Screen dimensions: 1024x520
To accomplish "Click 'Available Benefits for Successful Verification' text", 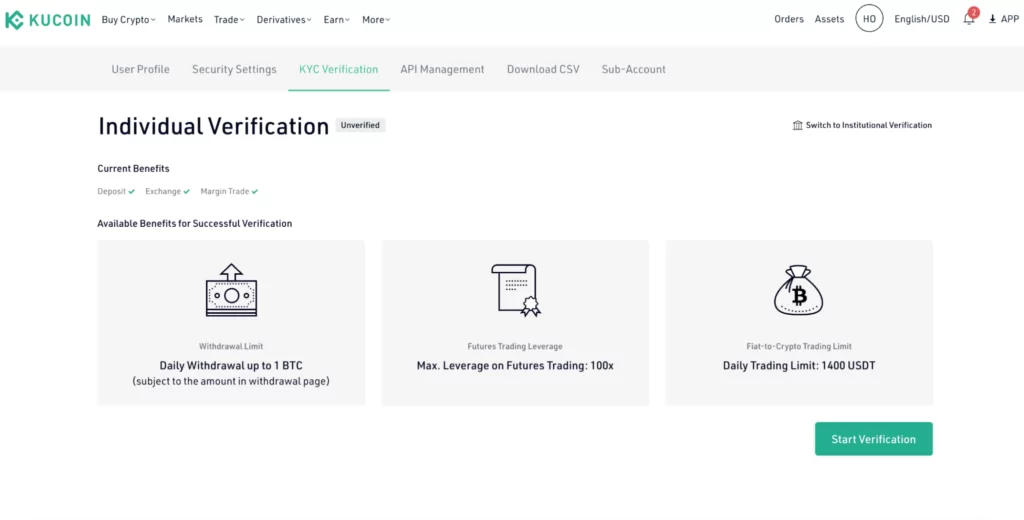I will (195, 223).
